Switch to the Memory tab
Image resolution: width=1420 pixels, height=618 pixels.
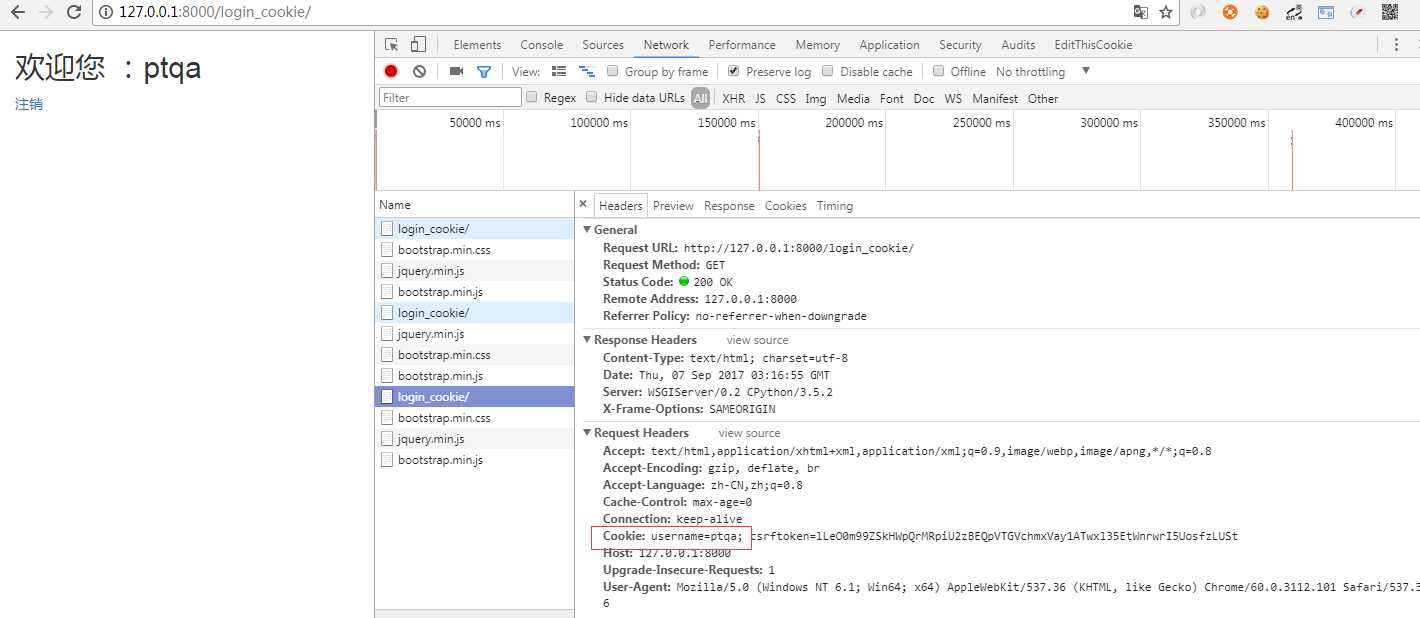(818, 45)
